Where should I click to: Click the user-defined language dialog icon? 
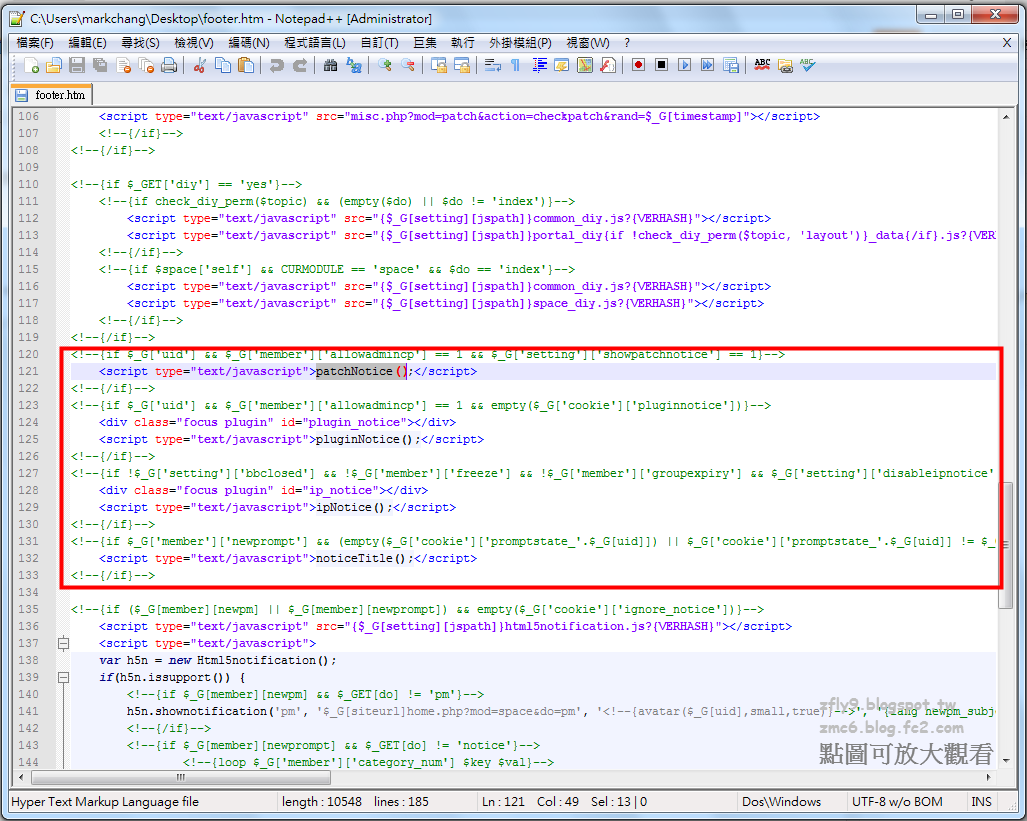click(562, 65)
